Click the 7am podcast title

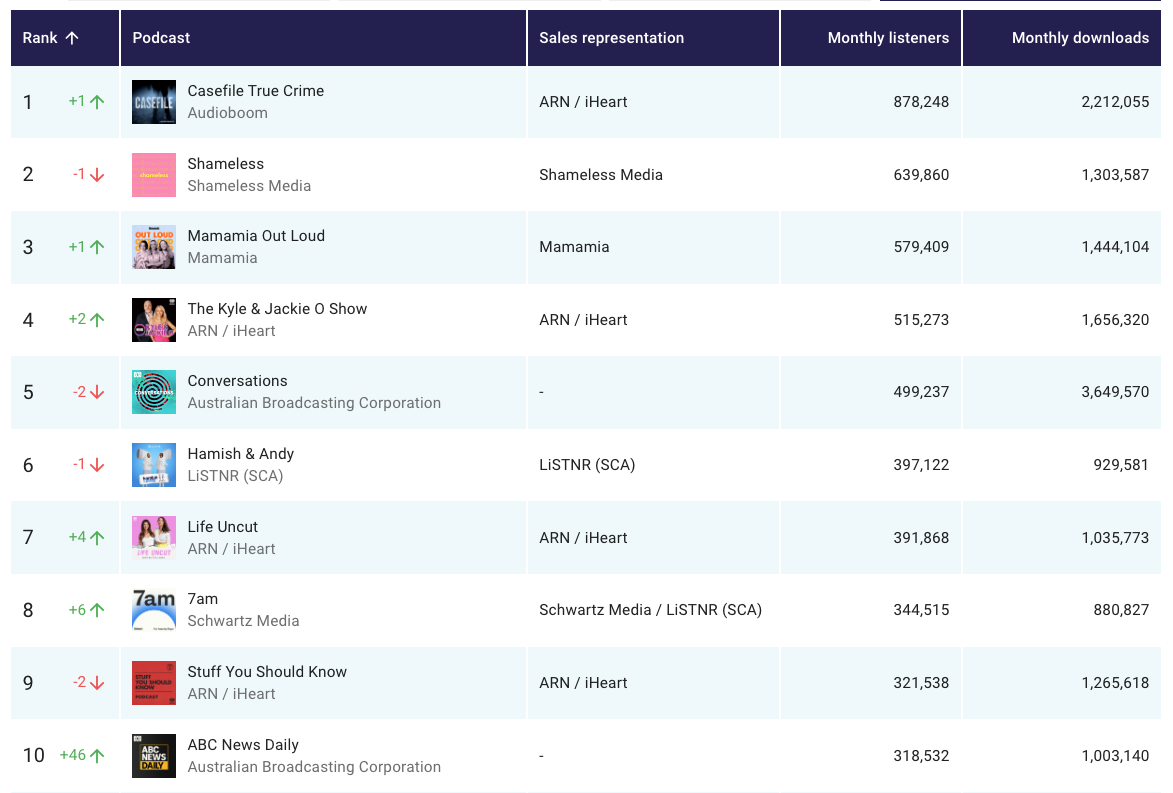click(x=203, y=598)
